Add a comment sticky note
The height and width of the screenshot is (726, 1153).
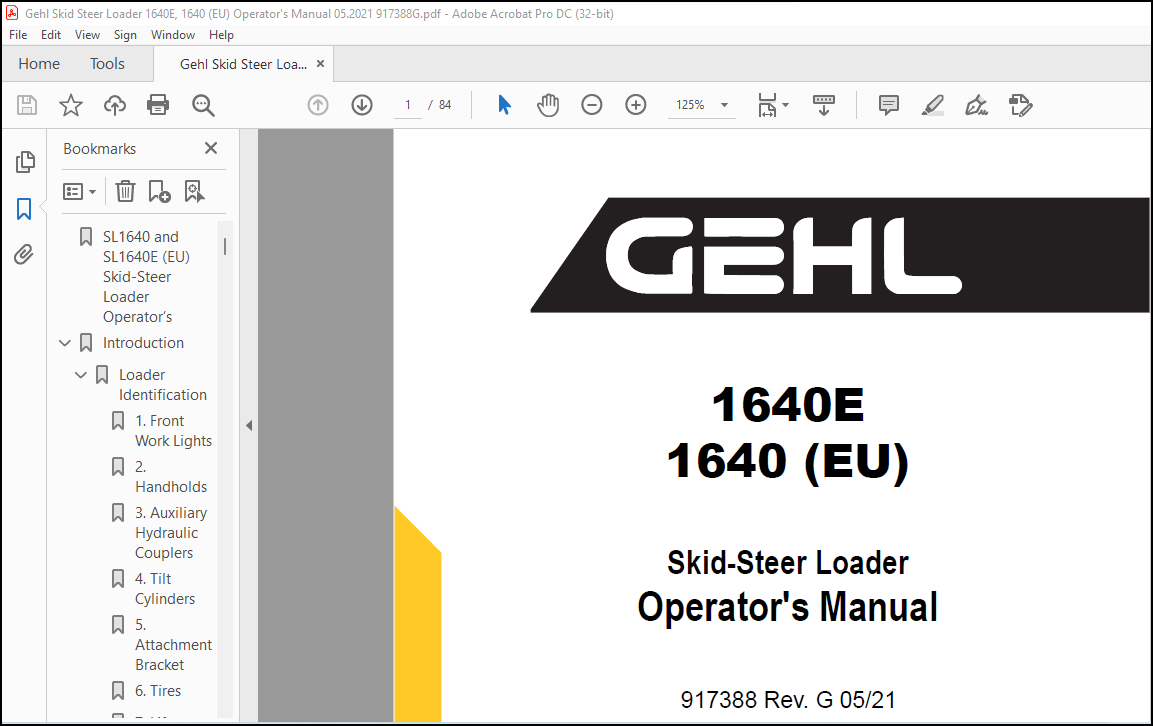click(888, 105)
